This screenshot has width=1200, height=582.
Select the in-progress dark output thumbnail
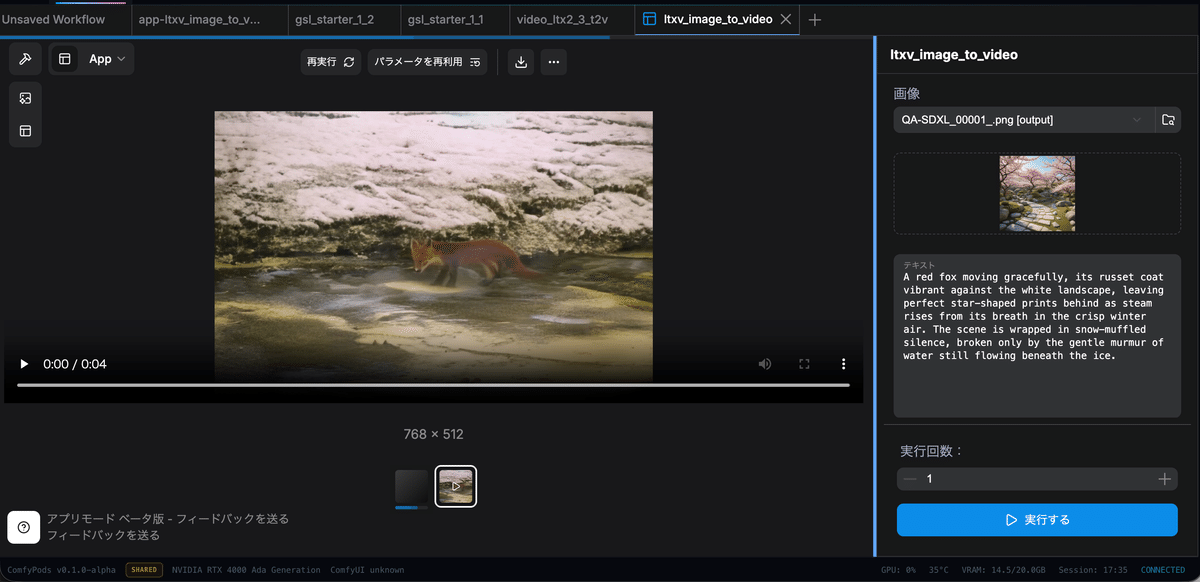411,487
